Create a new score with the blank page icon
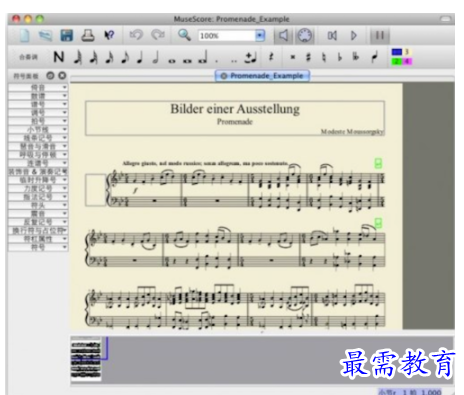Viewport: 464px width, 395px height. (x=25, y=36)
